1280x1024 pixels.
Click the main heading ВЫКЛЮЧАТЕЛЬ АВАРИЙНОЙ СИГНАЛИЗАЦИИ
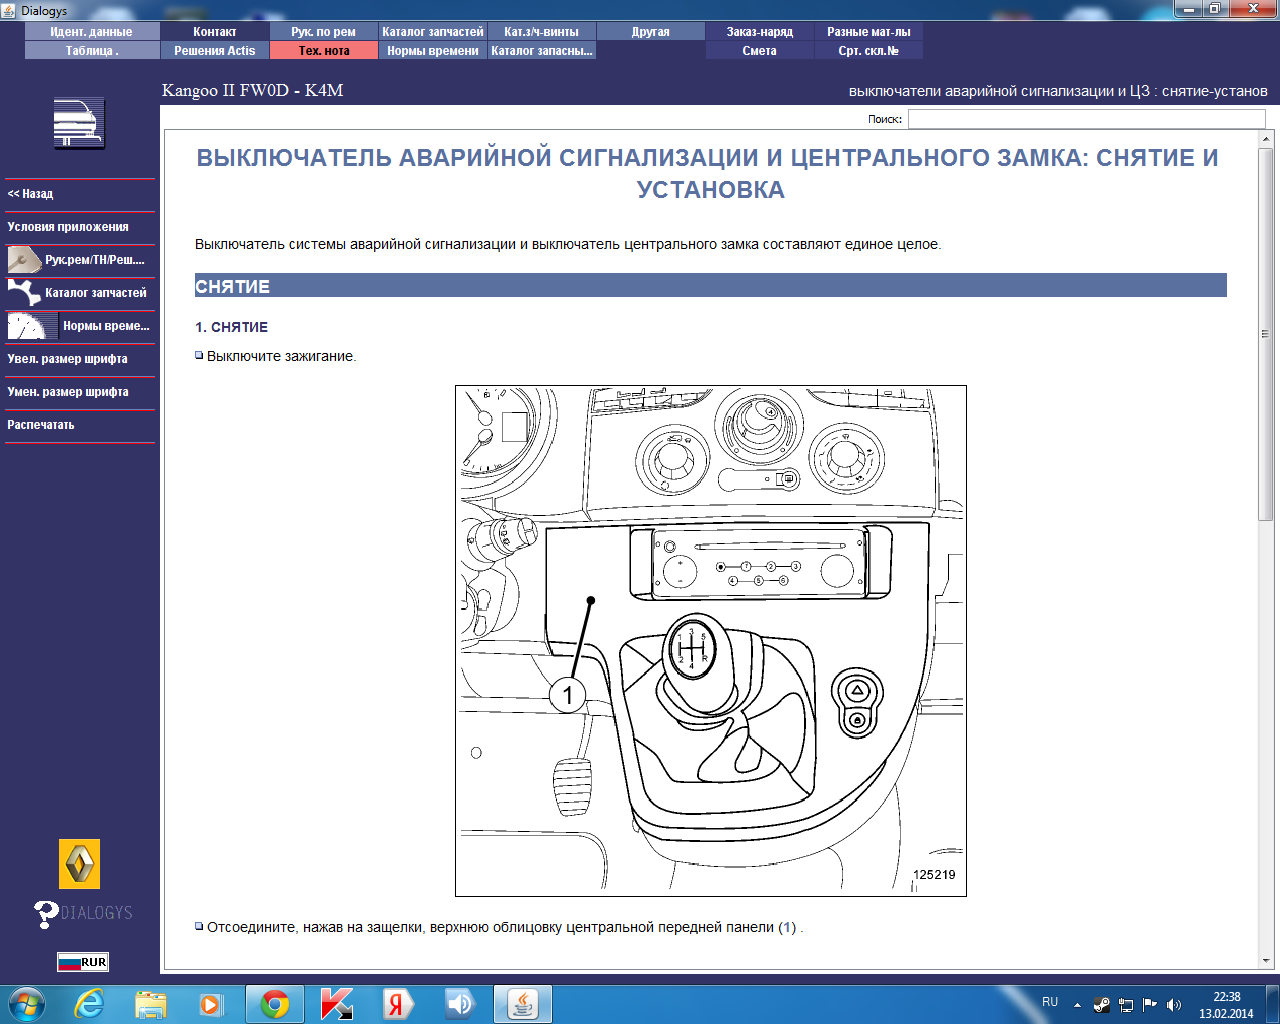tap(708, 173)
